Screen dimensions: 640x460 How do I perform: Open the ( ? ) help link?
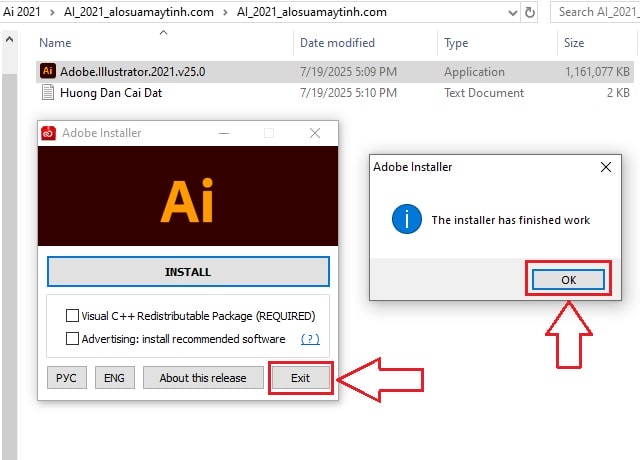click(x=310, y=339)
